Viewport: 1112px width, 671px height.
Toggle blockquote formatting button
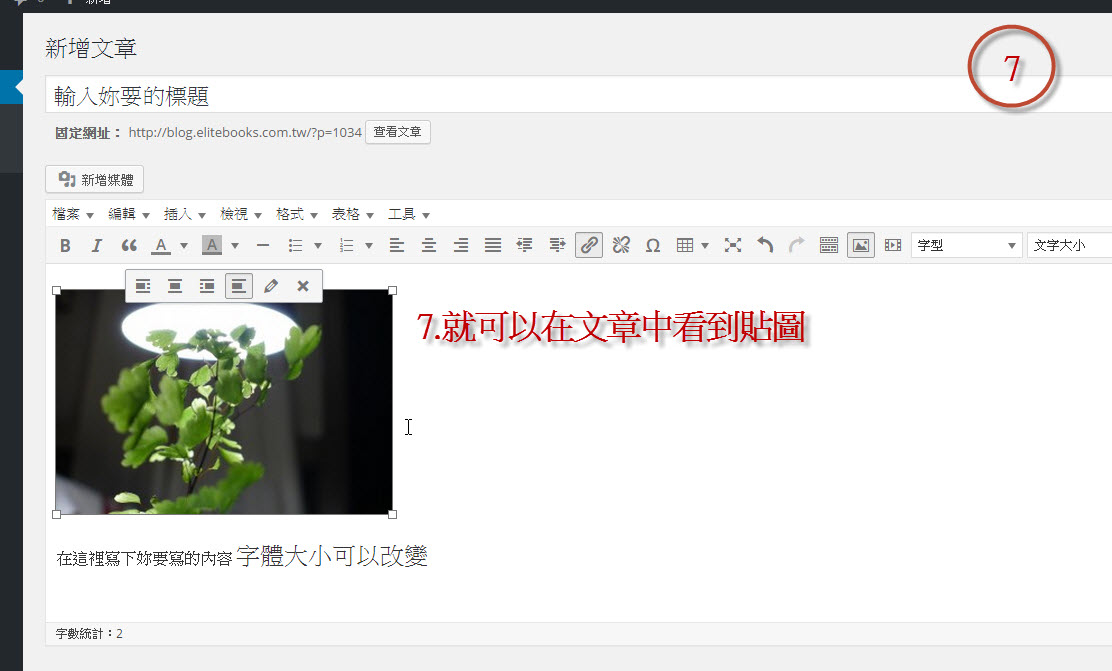(x=128, y=245)
